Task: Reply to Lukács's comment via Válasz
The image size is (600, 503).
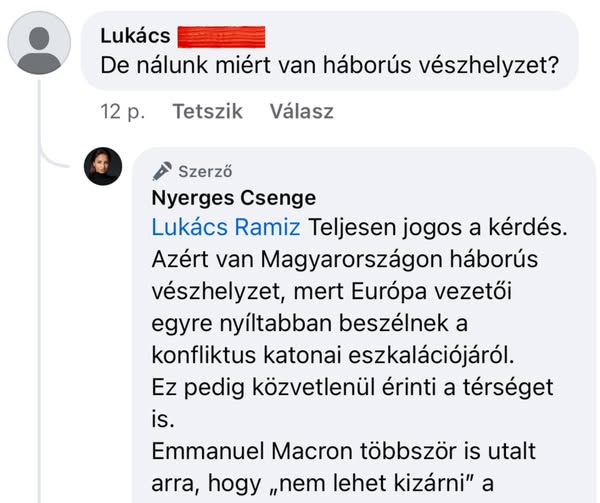Action: [301, 111]
